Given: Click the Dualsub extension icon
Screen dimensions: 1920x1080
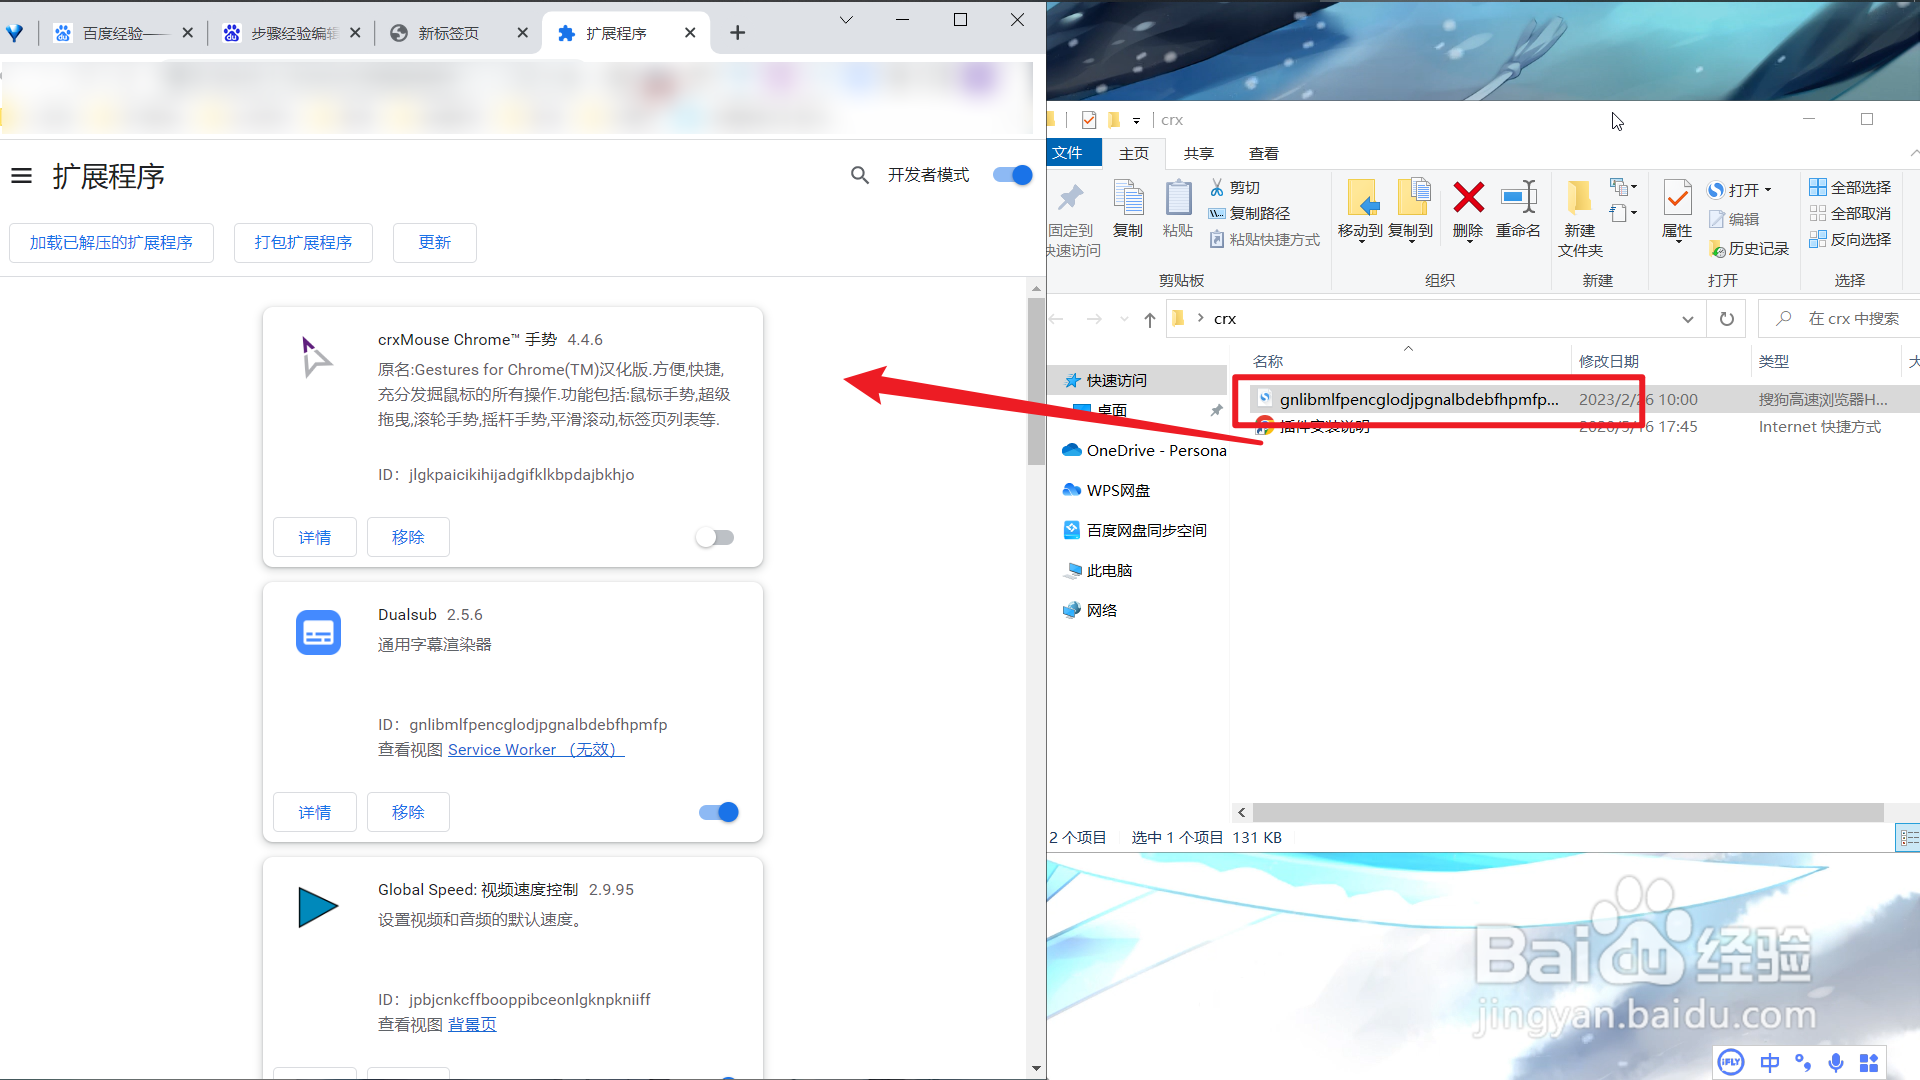Looking at the screenshot, I should [x=318, y=632].
